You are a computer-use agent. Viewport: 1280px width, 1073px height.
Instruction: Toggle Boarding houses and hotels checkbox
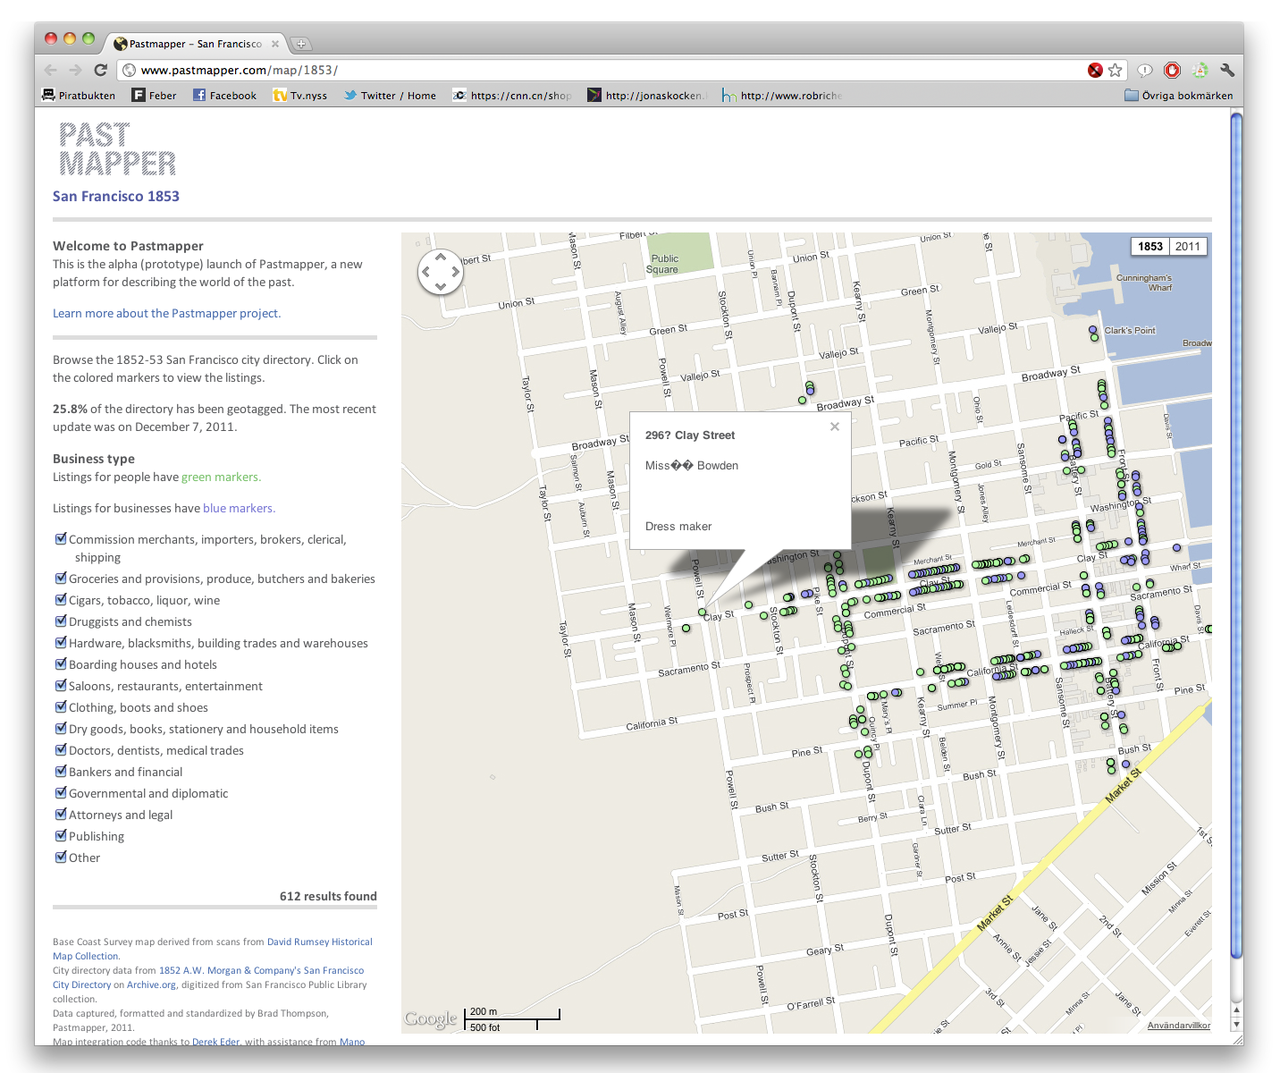[x=61, y=663]
